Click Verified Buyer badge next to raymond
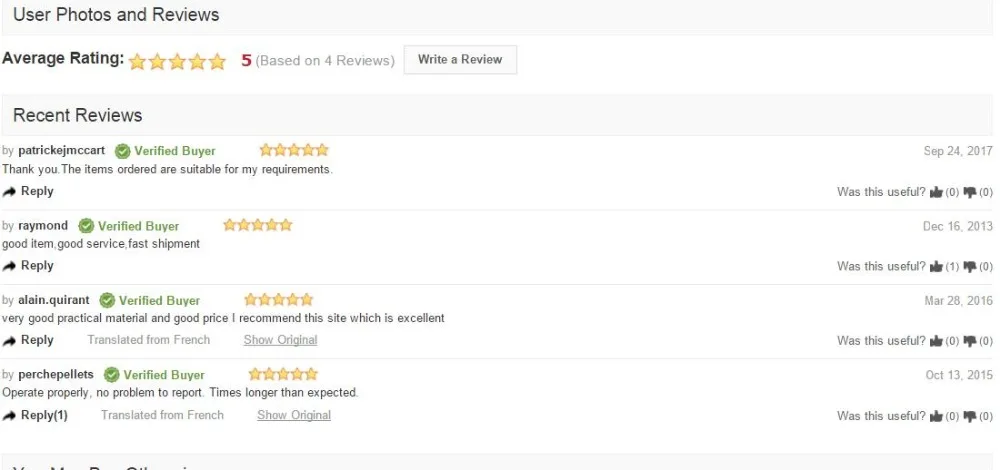The height and width of the screenshot is (470, 1000). point(129,226)
